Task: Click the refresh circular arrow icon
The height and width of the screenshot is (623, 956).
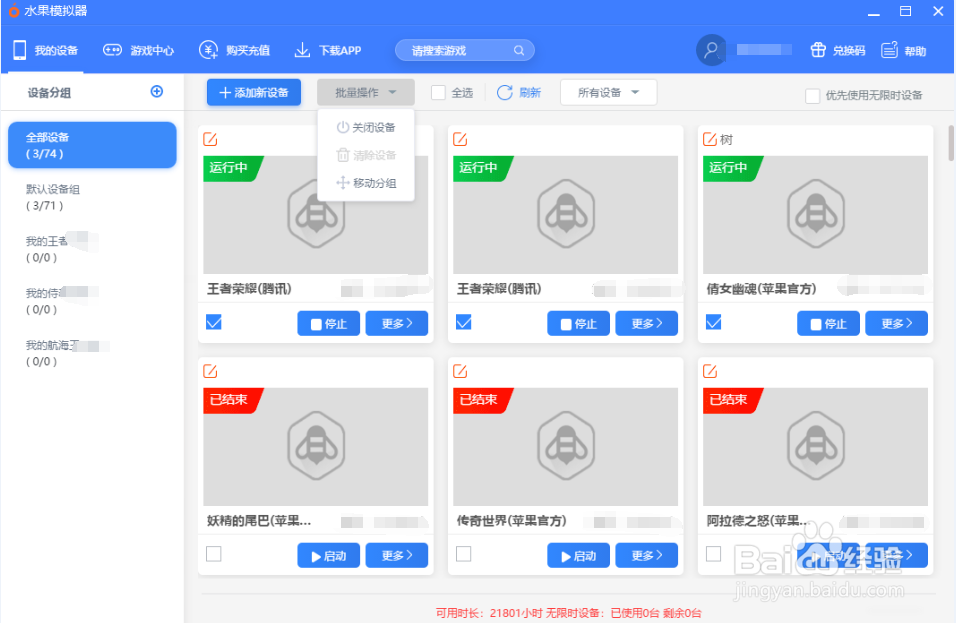Action: coord(505,93)
